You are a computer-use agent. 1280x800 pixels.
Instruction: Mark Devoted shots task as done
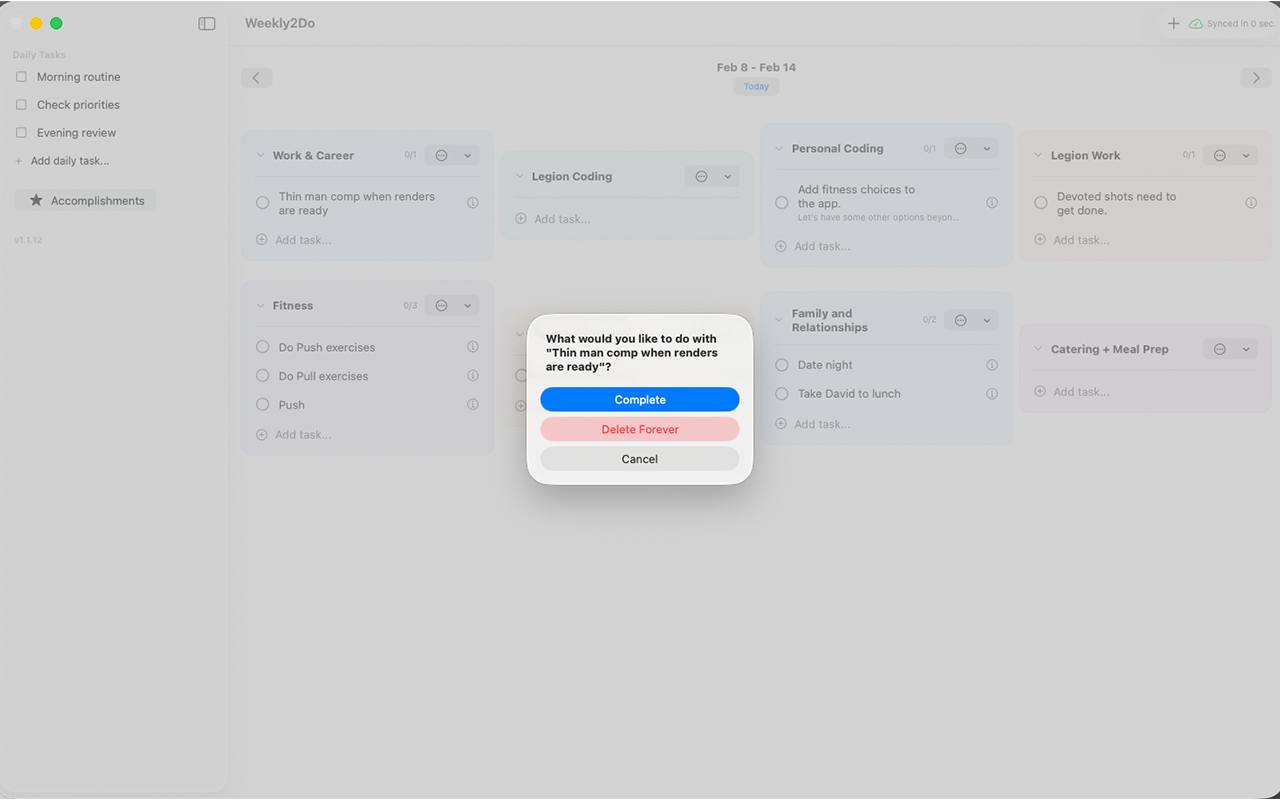[1041, 203]
